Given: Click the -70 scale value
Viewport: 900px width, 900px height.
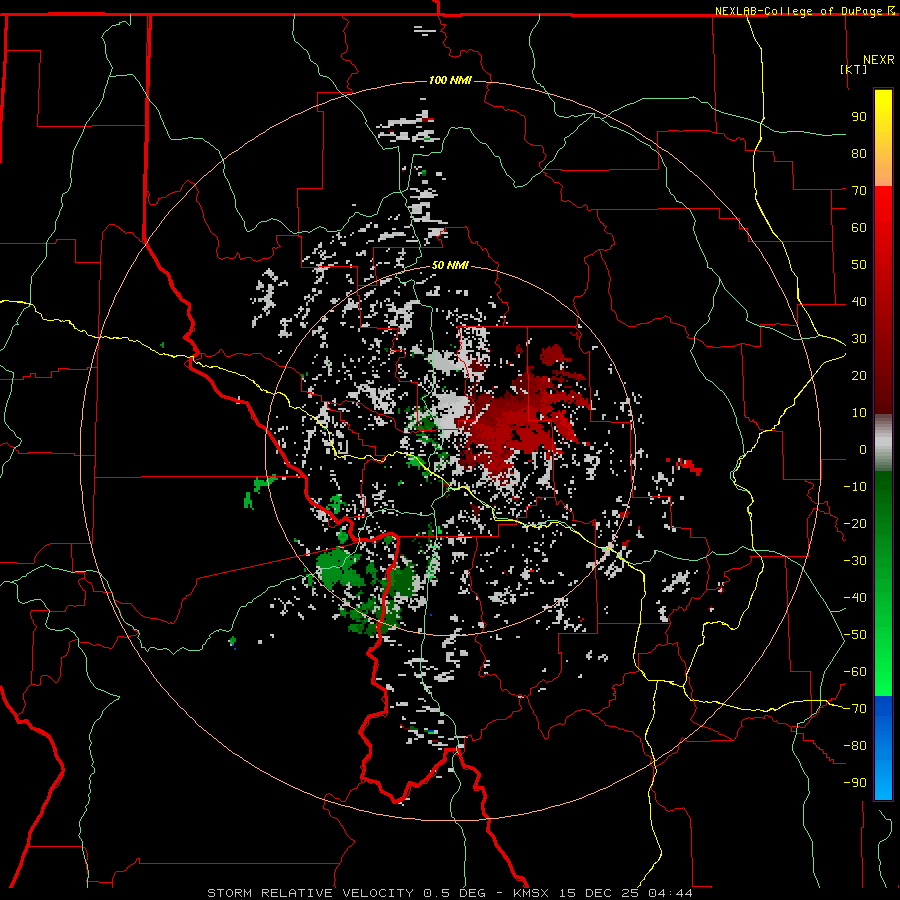Looking at the screenshot, I should click(855, 709).
